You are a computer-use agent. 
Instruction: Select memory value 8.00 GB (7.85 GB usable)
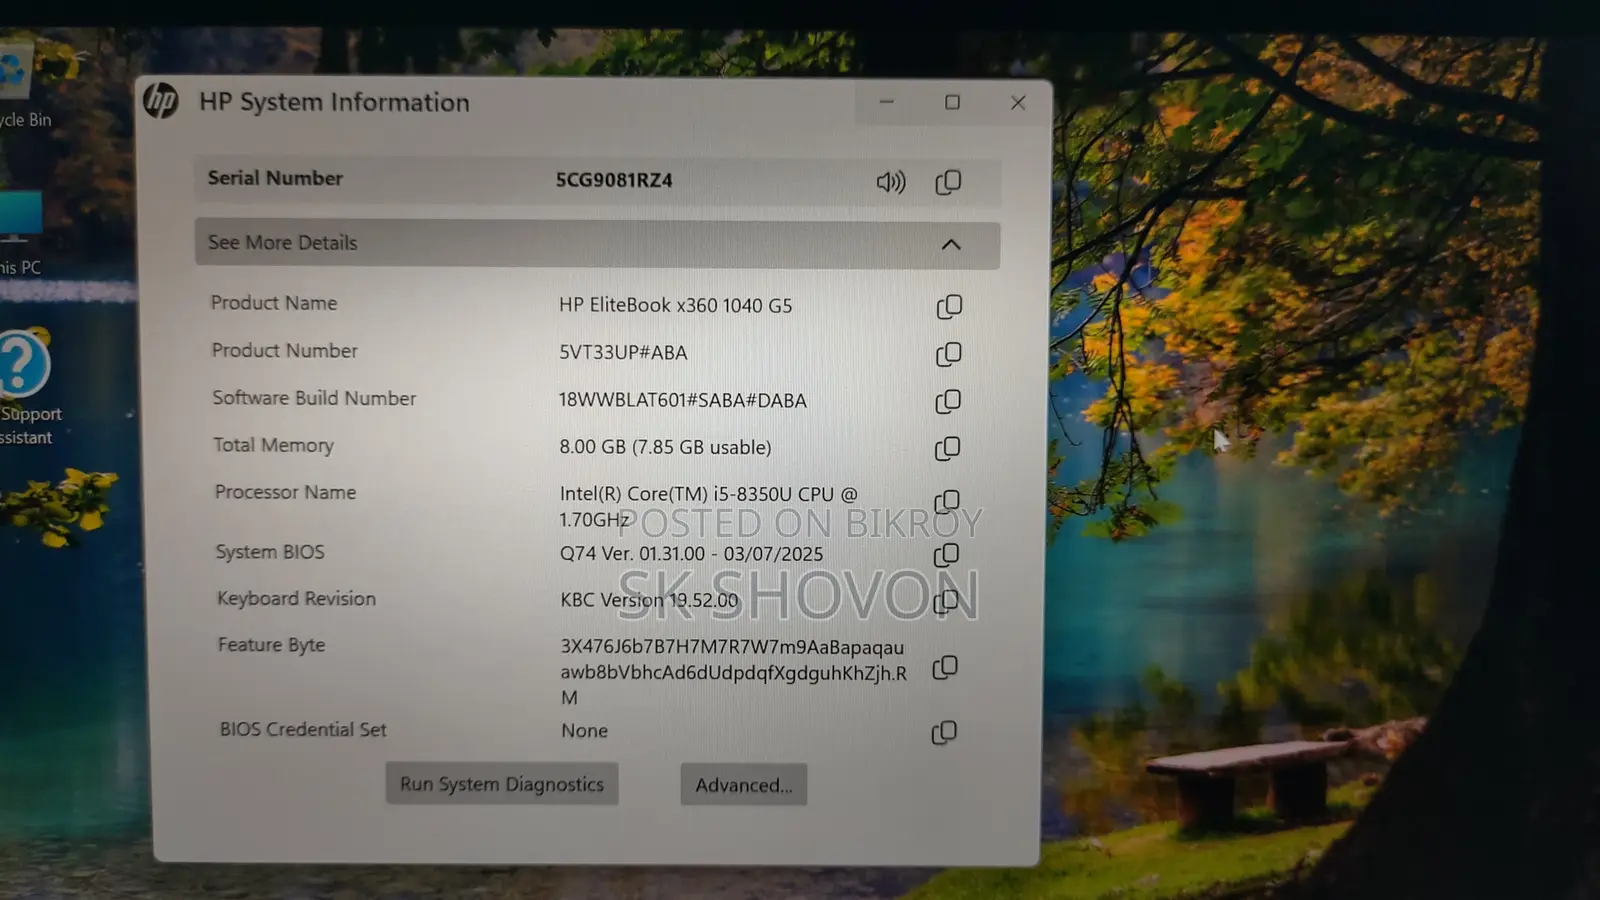point(665,447)
